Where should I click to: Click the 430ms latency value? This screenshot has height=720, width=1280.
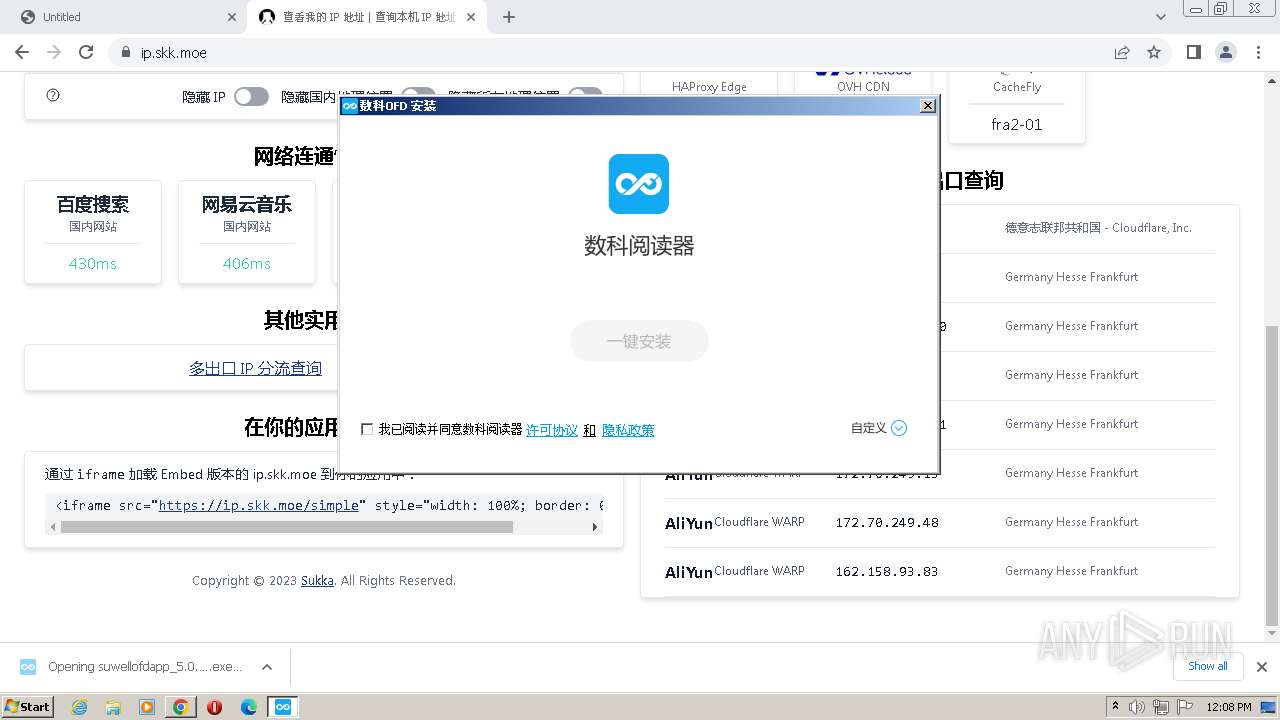(x=93, y=264)
